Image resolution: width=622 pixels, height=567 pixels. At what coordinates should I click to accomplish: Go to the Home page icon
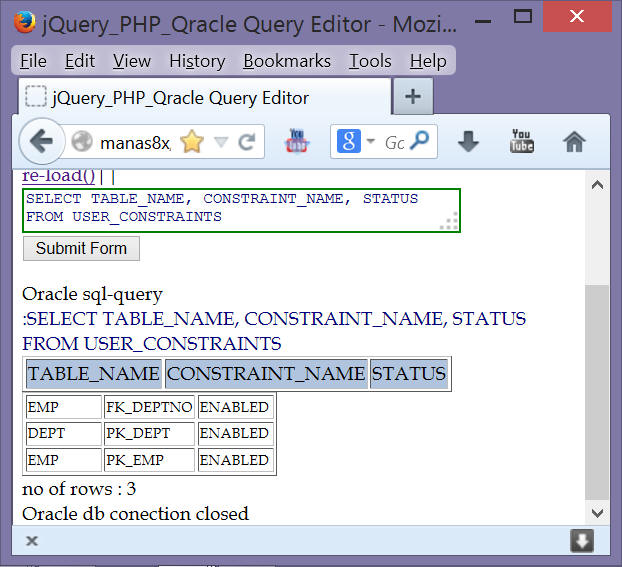pos(574,141)
